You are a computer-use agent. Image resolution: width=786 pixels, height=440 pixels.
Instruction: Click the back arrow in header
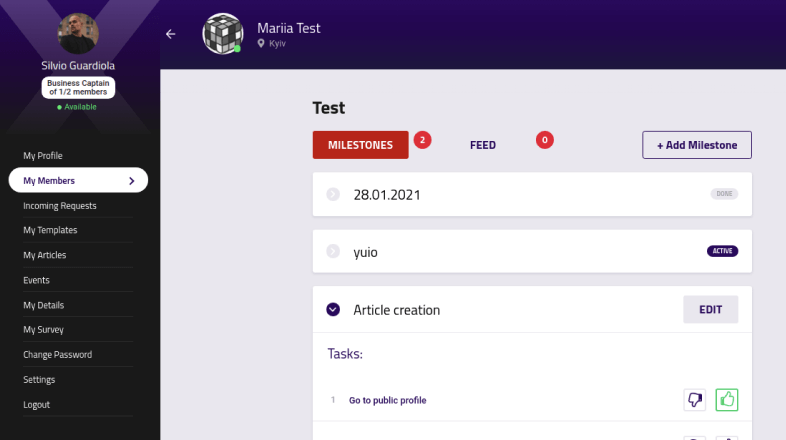pos(170,34)
